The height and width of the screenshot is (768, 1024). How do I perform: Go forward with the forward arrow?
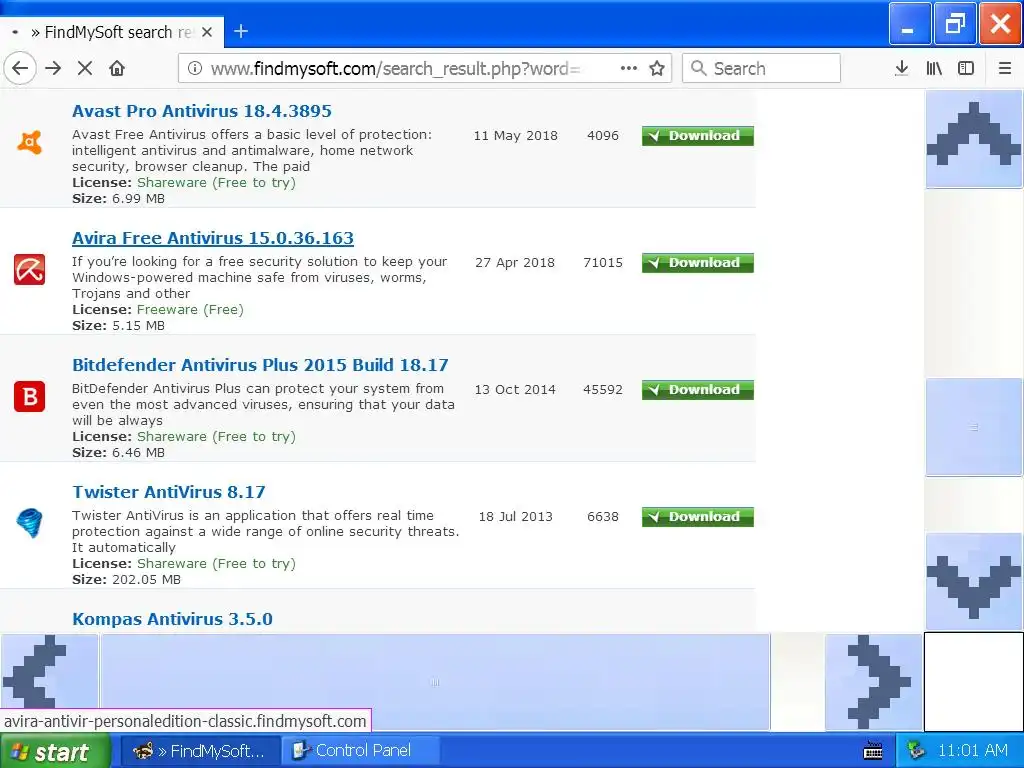coord(53,68)
